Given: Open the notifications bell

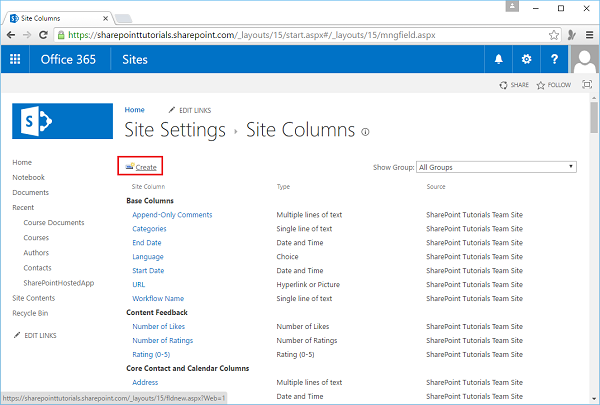Looking at the screenshot, I should (498, 60).
